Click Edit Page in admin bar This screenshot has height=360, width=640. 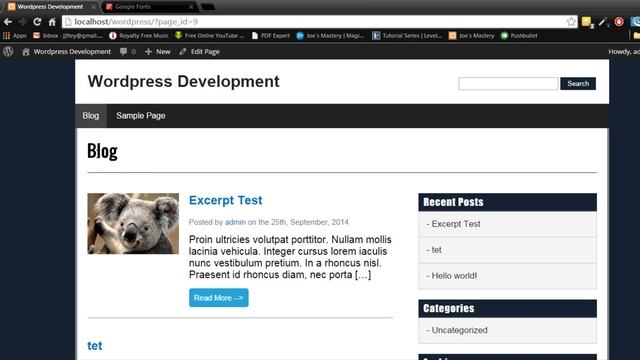point(200,51)
